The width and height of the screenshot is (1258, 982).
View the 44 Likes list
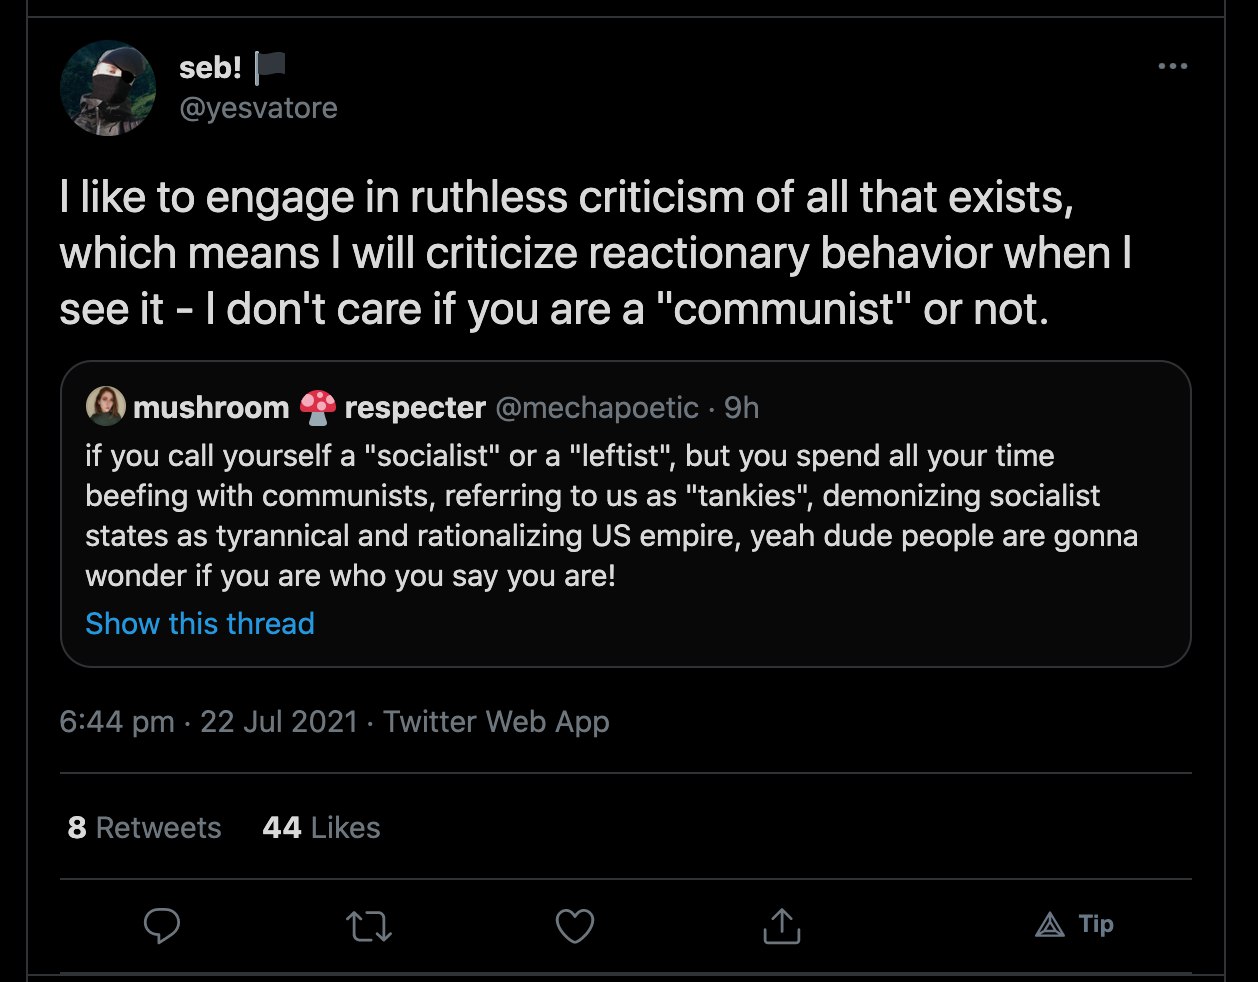[x=321, y=827]
